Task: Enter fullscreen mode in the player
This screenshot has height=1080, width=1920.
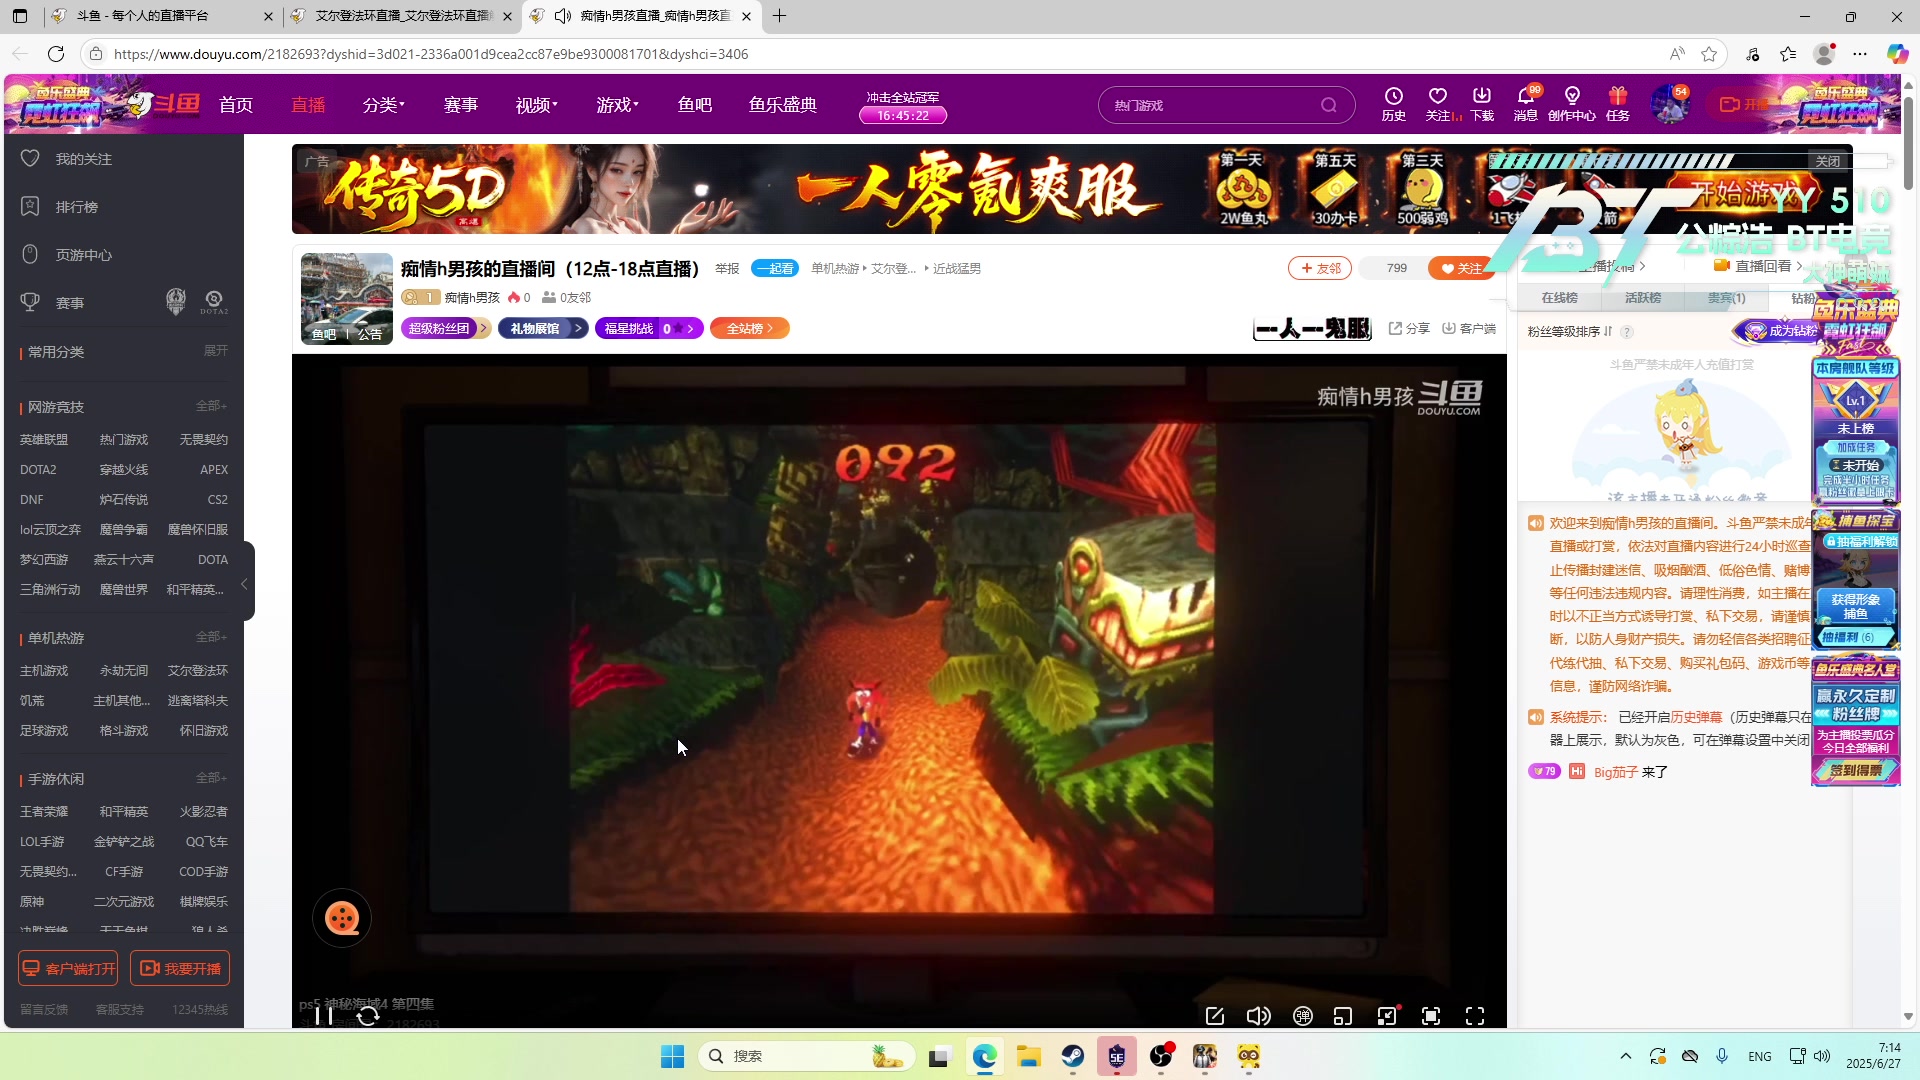Action: click(x=1475, y=1016)
